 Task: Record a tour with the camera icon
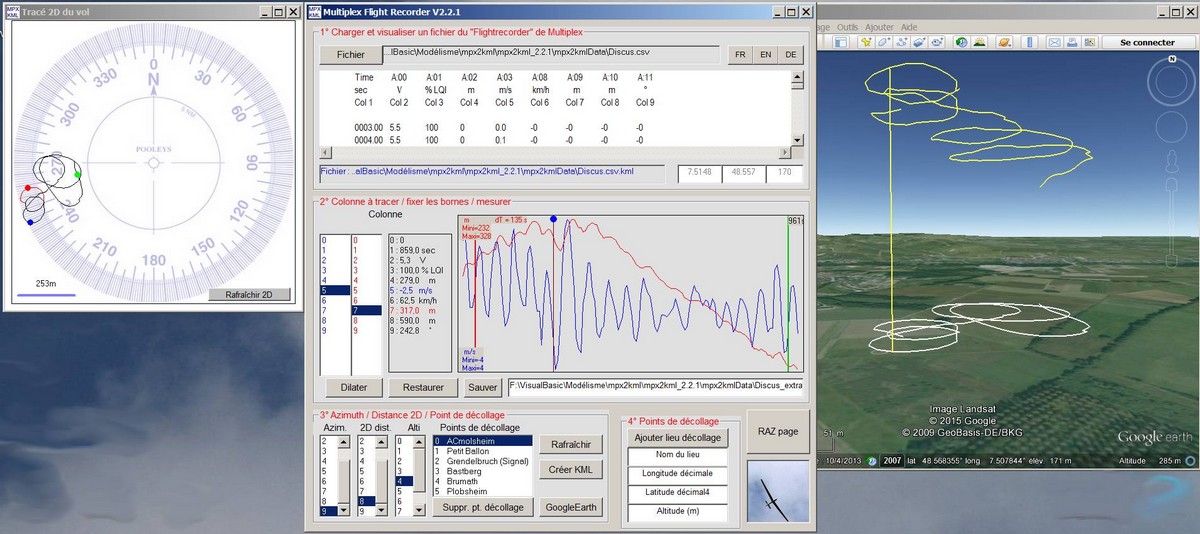937,42
